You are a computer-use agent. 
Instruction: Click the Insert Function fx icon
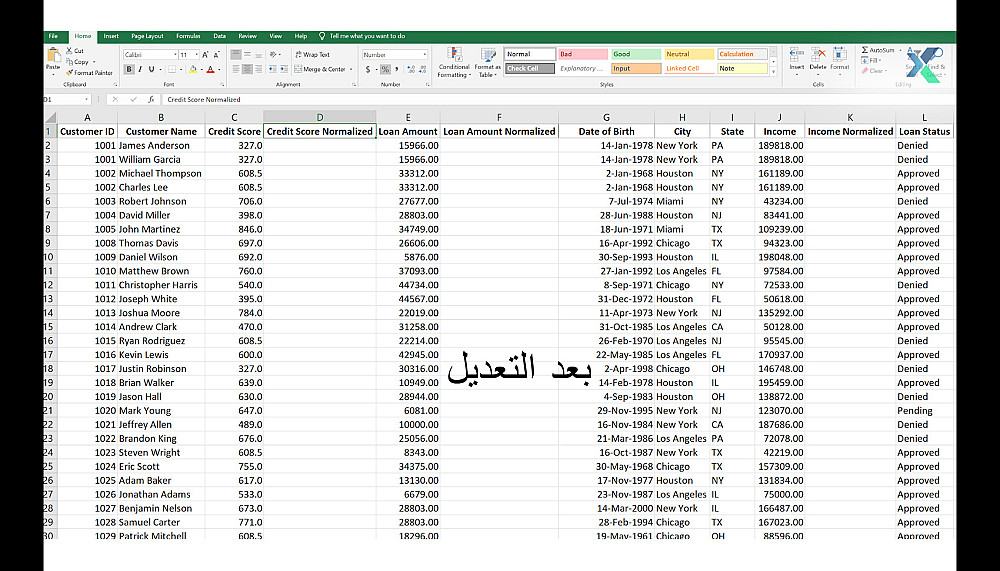151,100
